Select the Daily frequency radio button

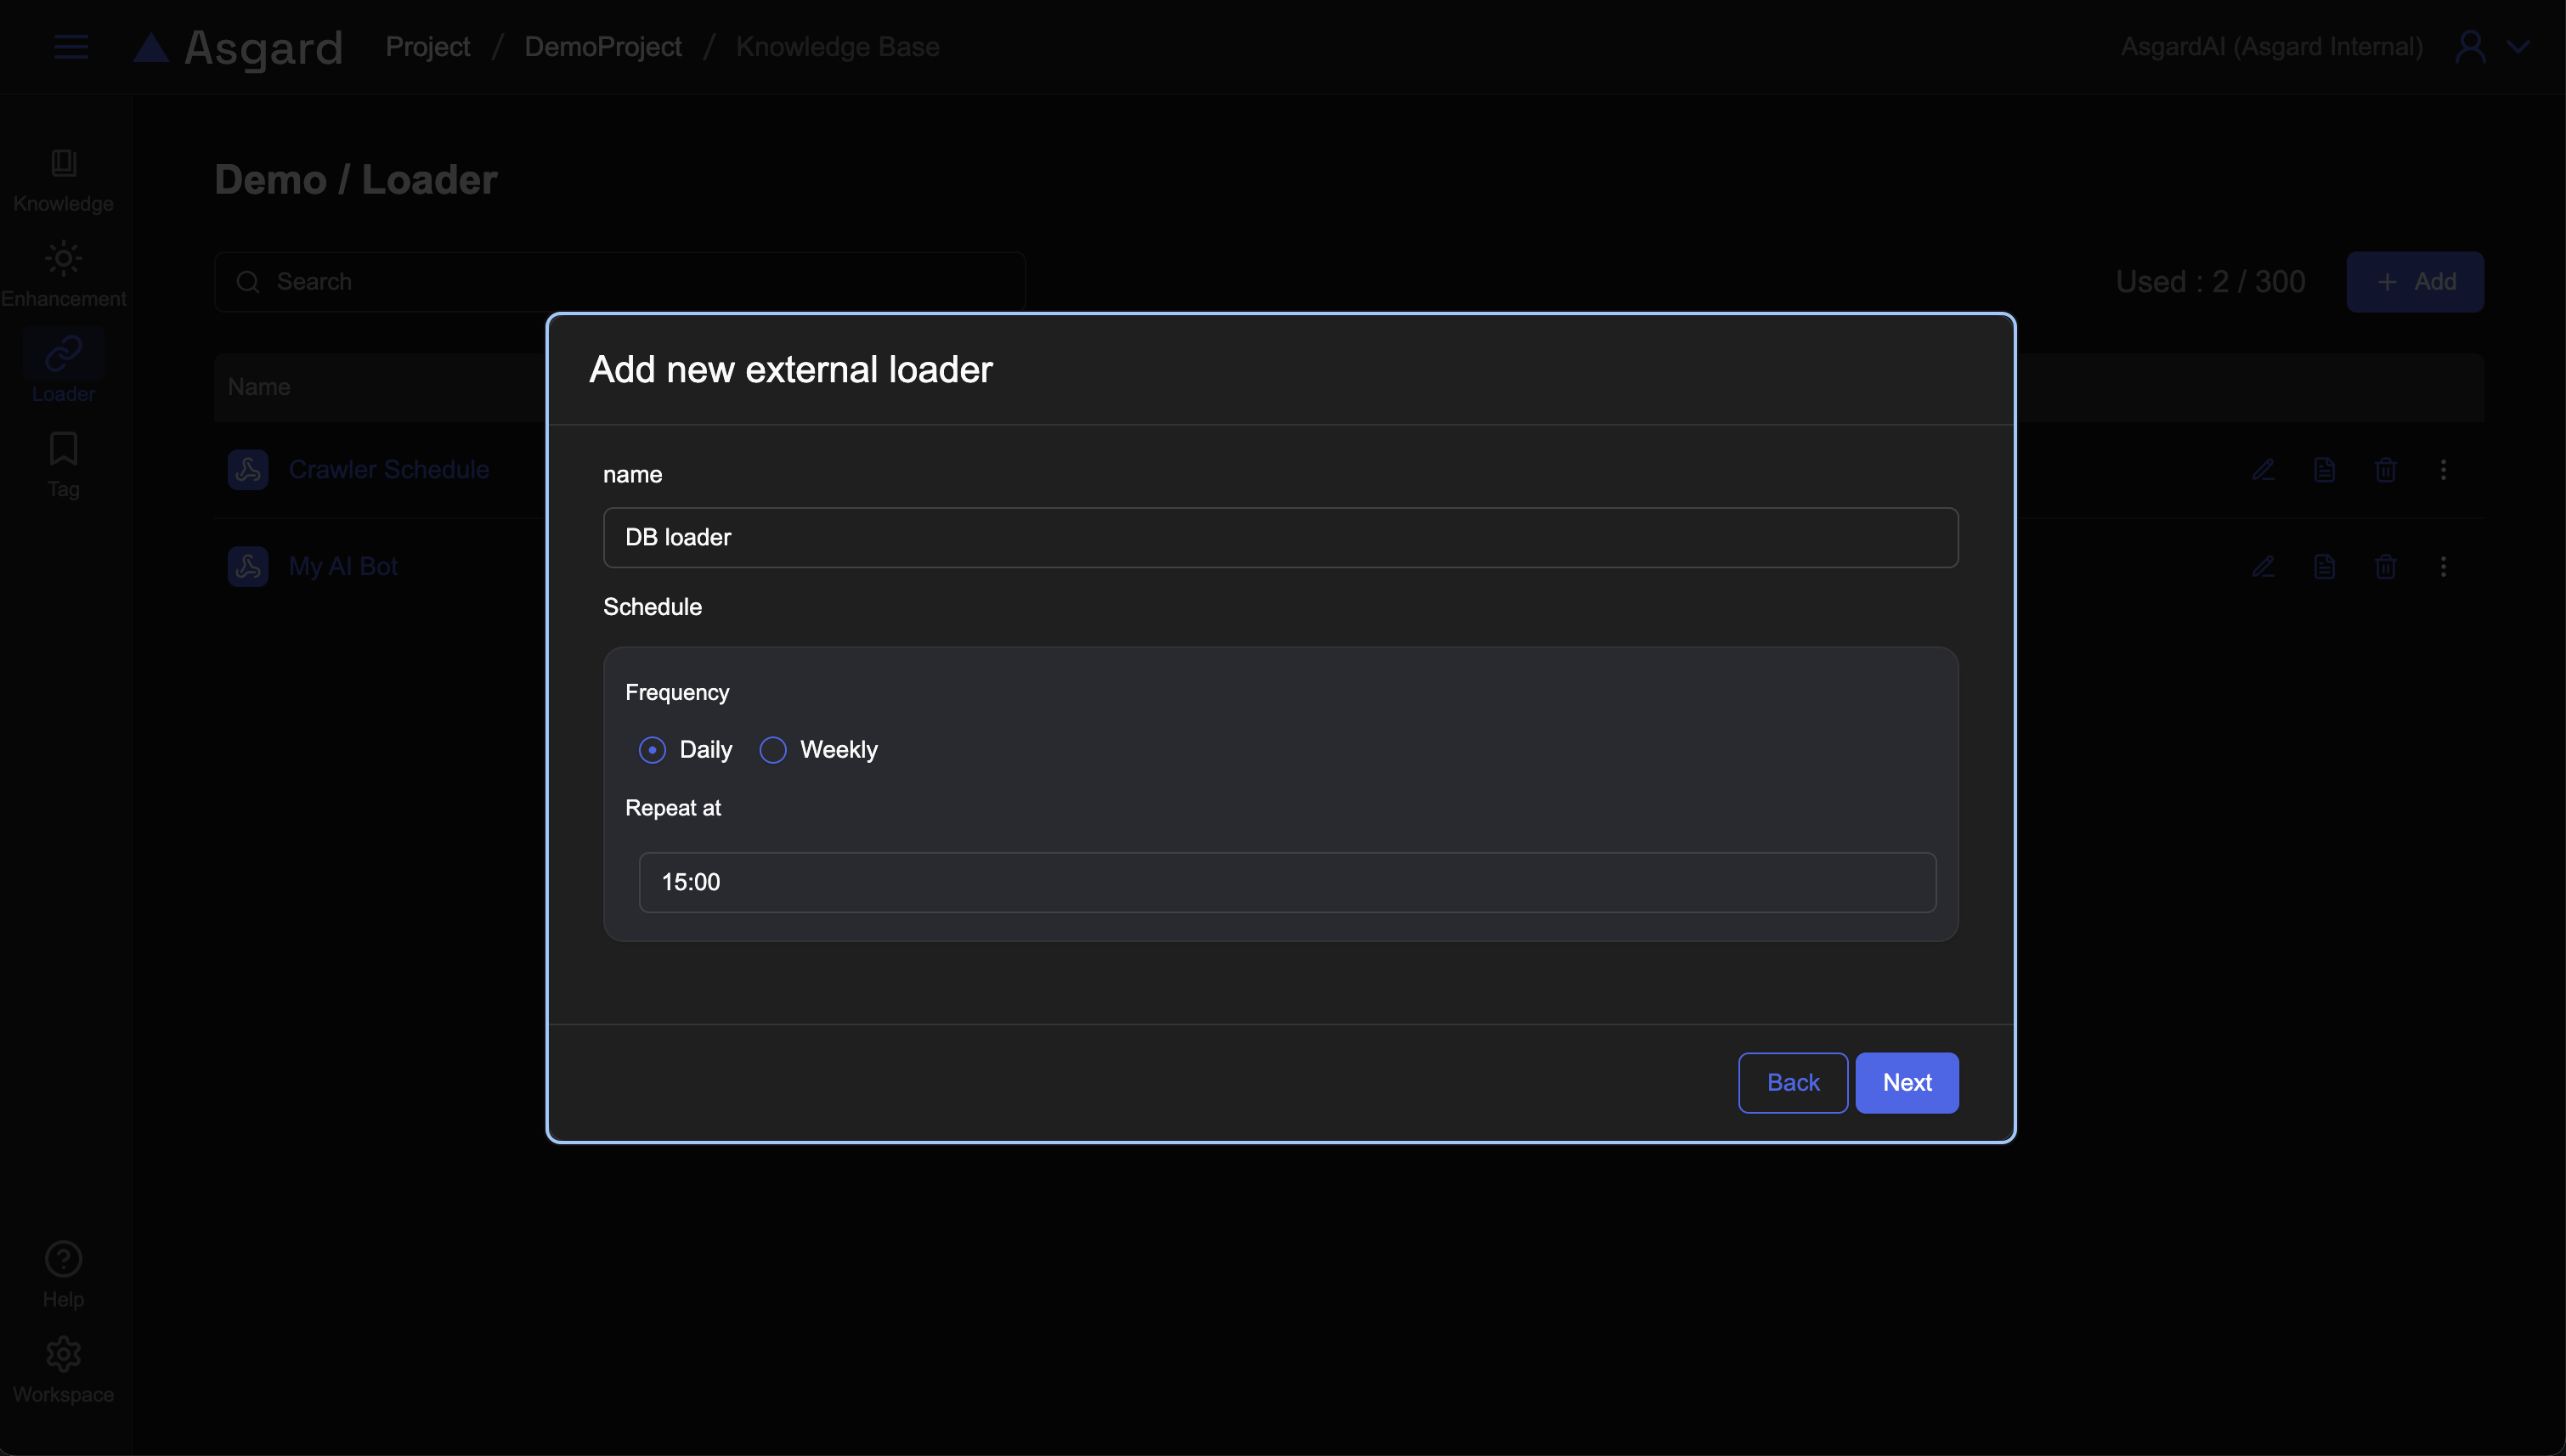pos(652,750)
